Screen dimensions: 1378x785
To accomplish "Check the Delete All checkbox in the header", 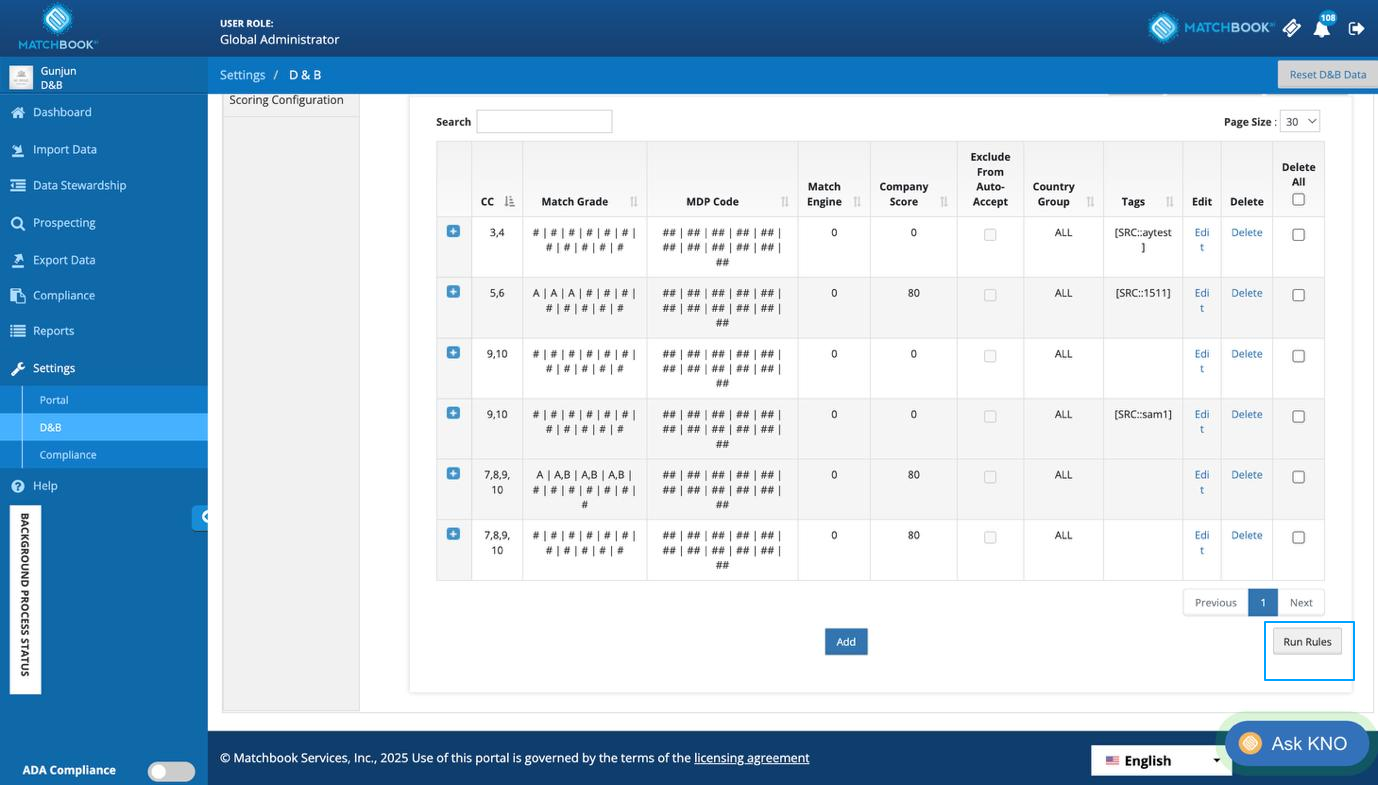I will (x=1298, y=200).
